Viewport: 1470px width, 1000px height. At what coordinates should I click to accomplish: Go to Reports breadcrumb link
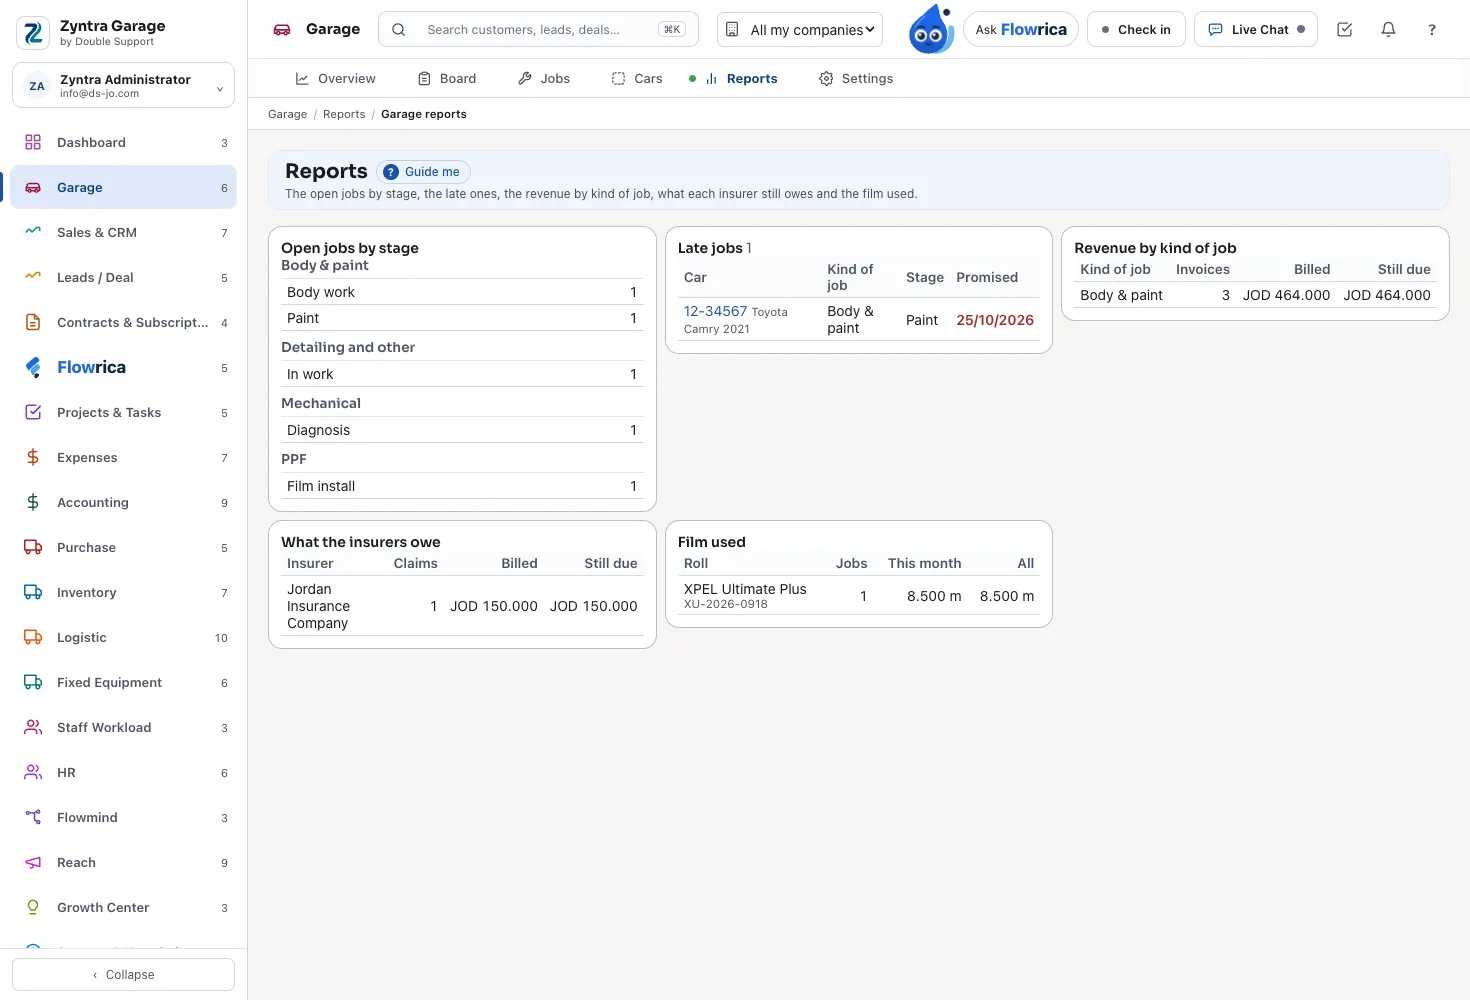tap(344, 114)
